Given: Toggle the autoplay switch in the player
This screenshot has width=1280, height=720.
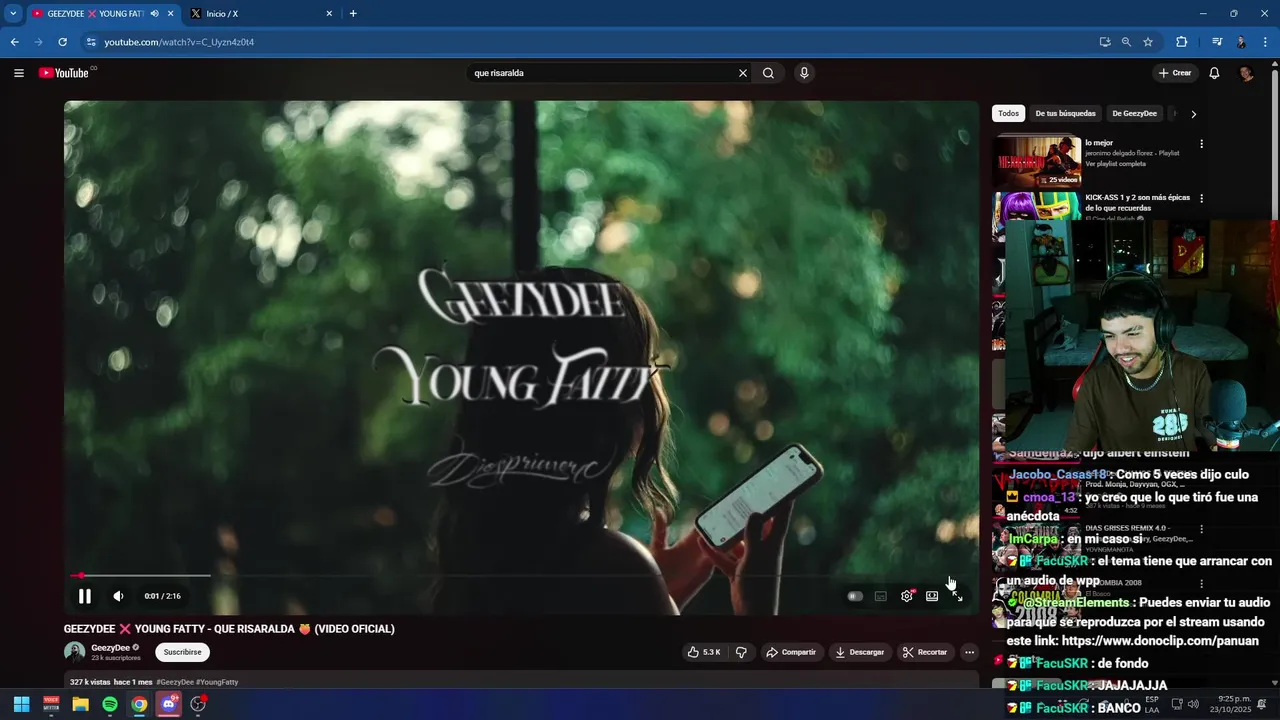Looking at the screenshot, I should (x=855, y=596).
